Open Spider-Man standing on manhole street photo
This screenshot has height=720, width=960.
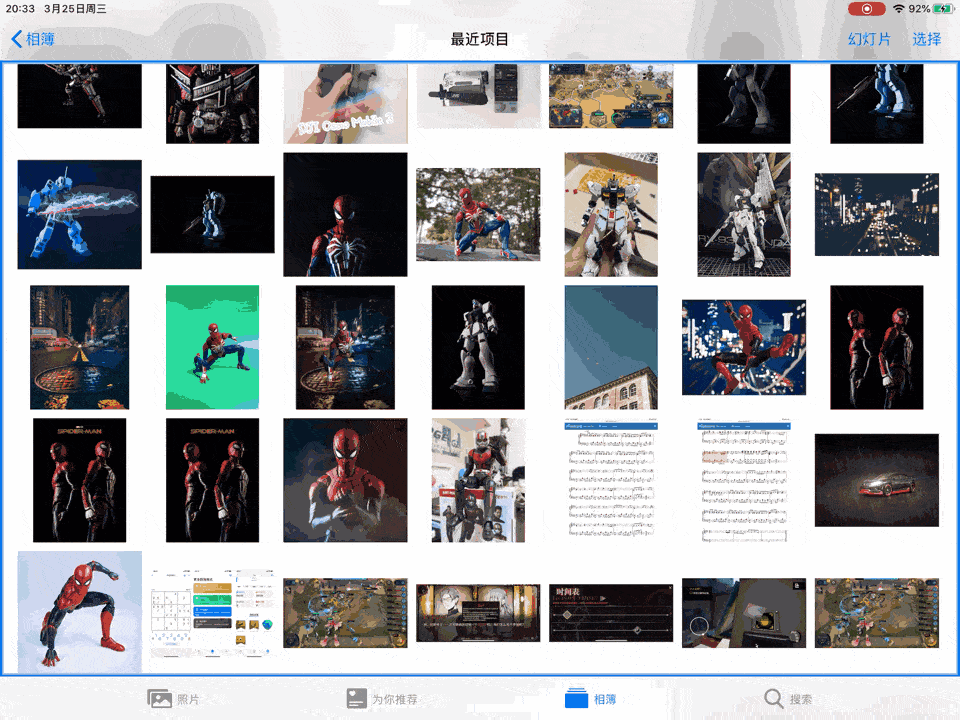click(345, 347)
